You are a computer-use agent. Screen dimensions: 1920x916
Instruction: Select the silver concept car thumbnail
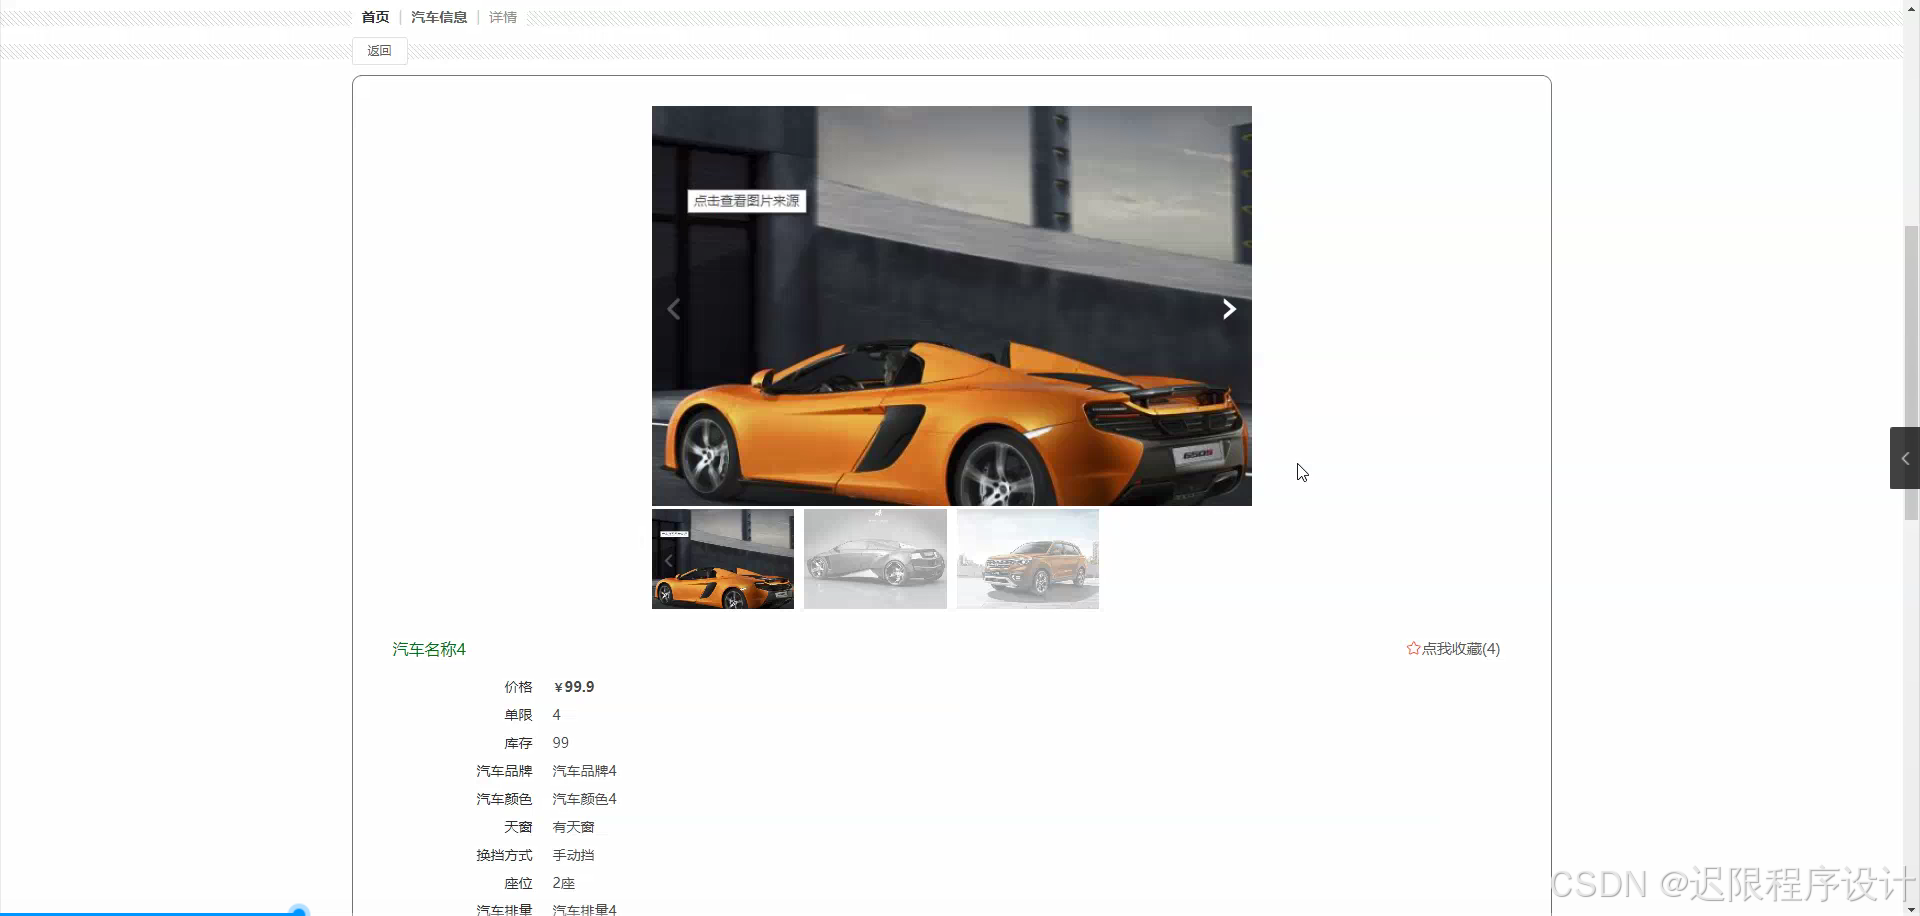click(874, 558)
